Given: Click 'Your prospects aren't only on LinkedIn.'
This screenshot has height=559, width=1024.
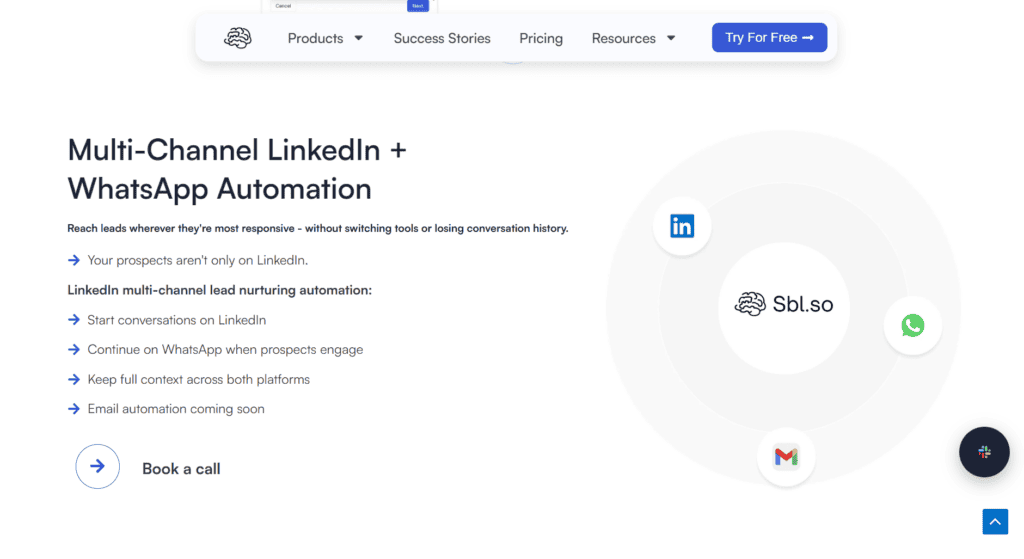Looking at the screenshot, I should click(197, 260).
